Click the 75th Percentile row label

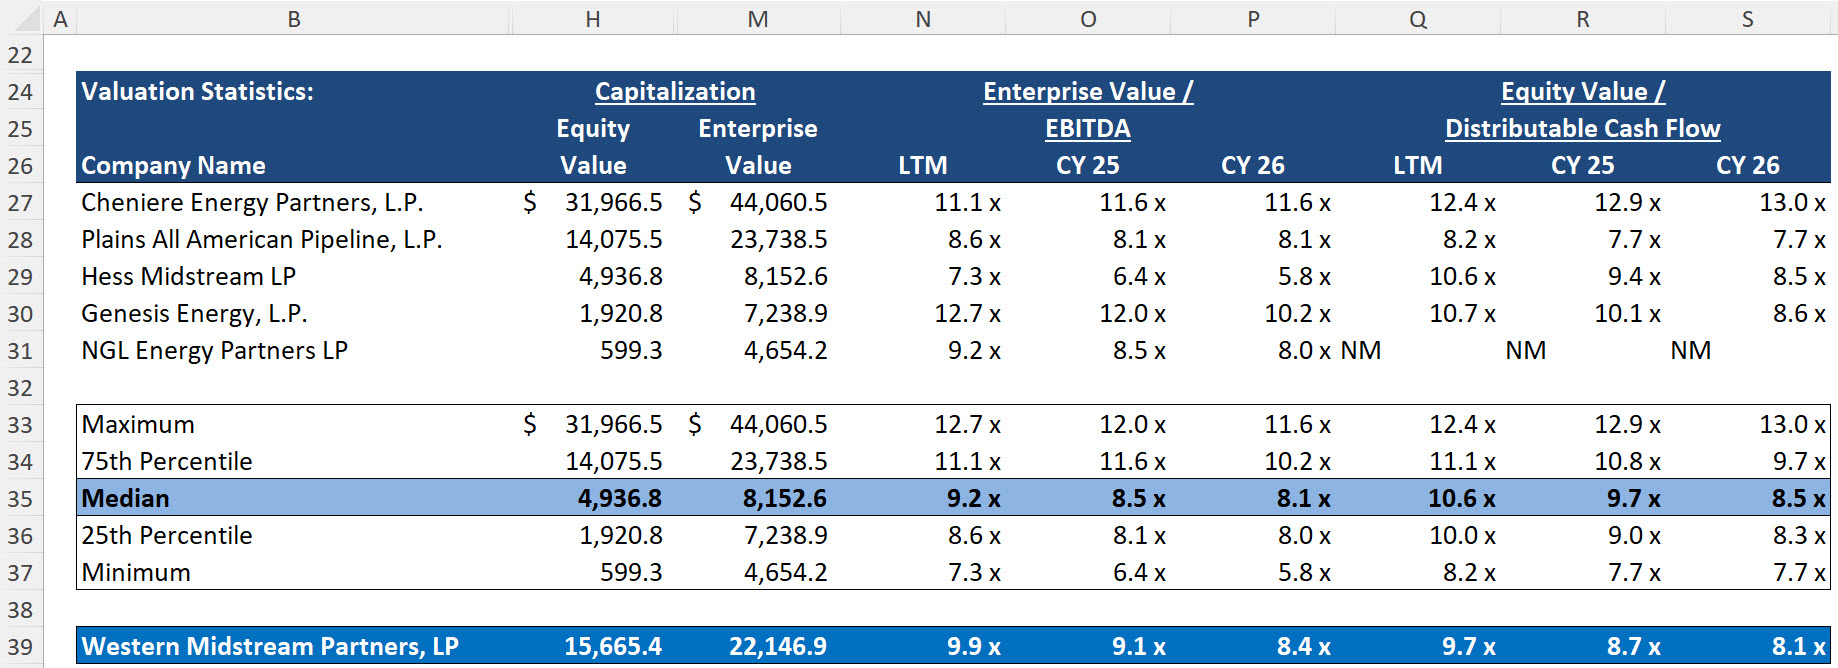[x=167, y=461]
